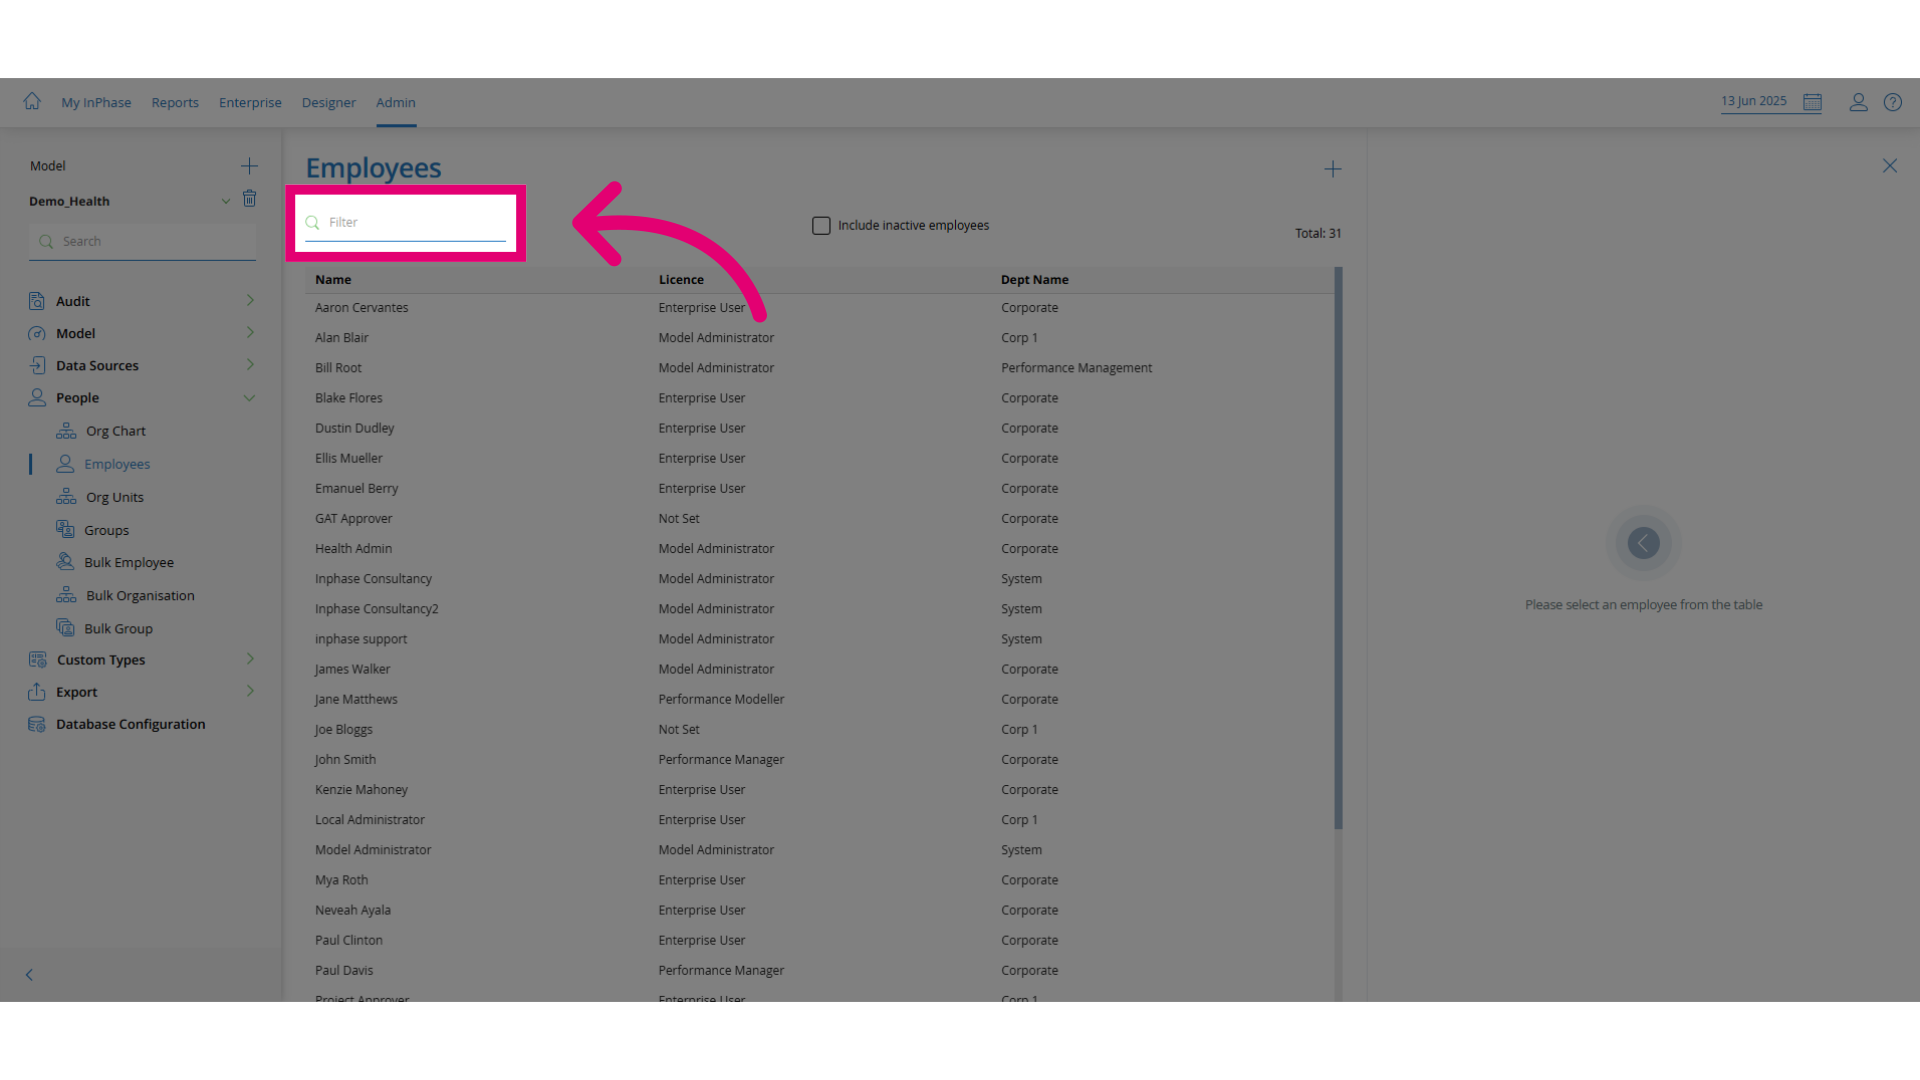Sort by the Licence column header
Viewport: 1920px width, 1080px height.
coord(681,280)
